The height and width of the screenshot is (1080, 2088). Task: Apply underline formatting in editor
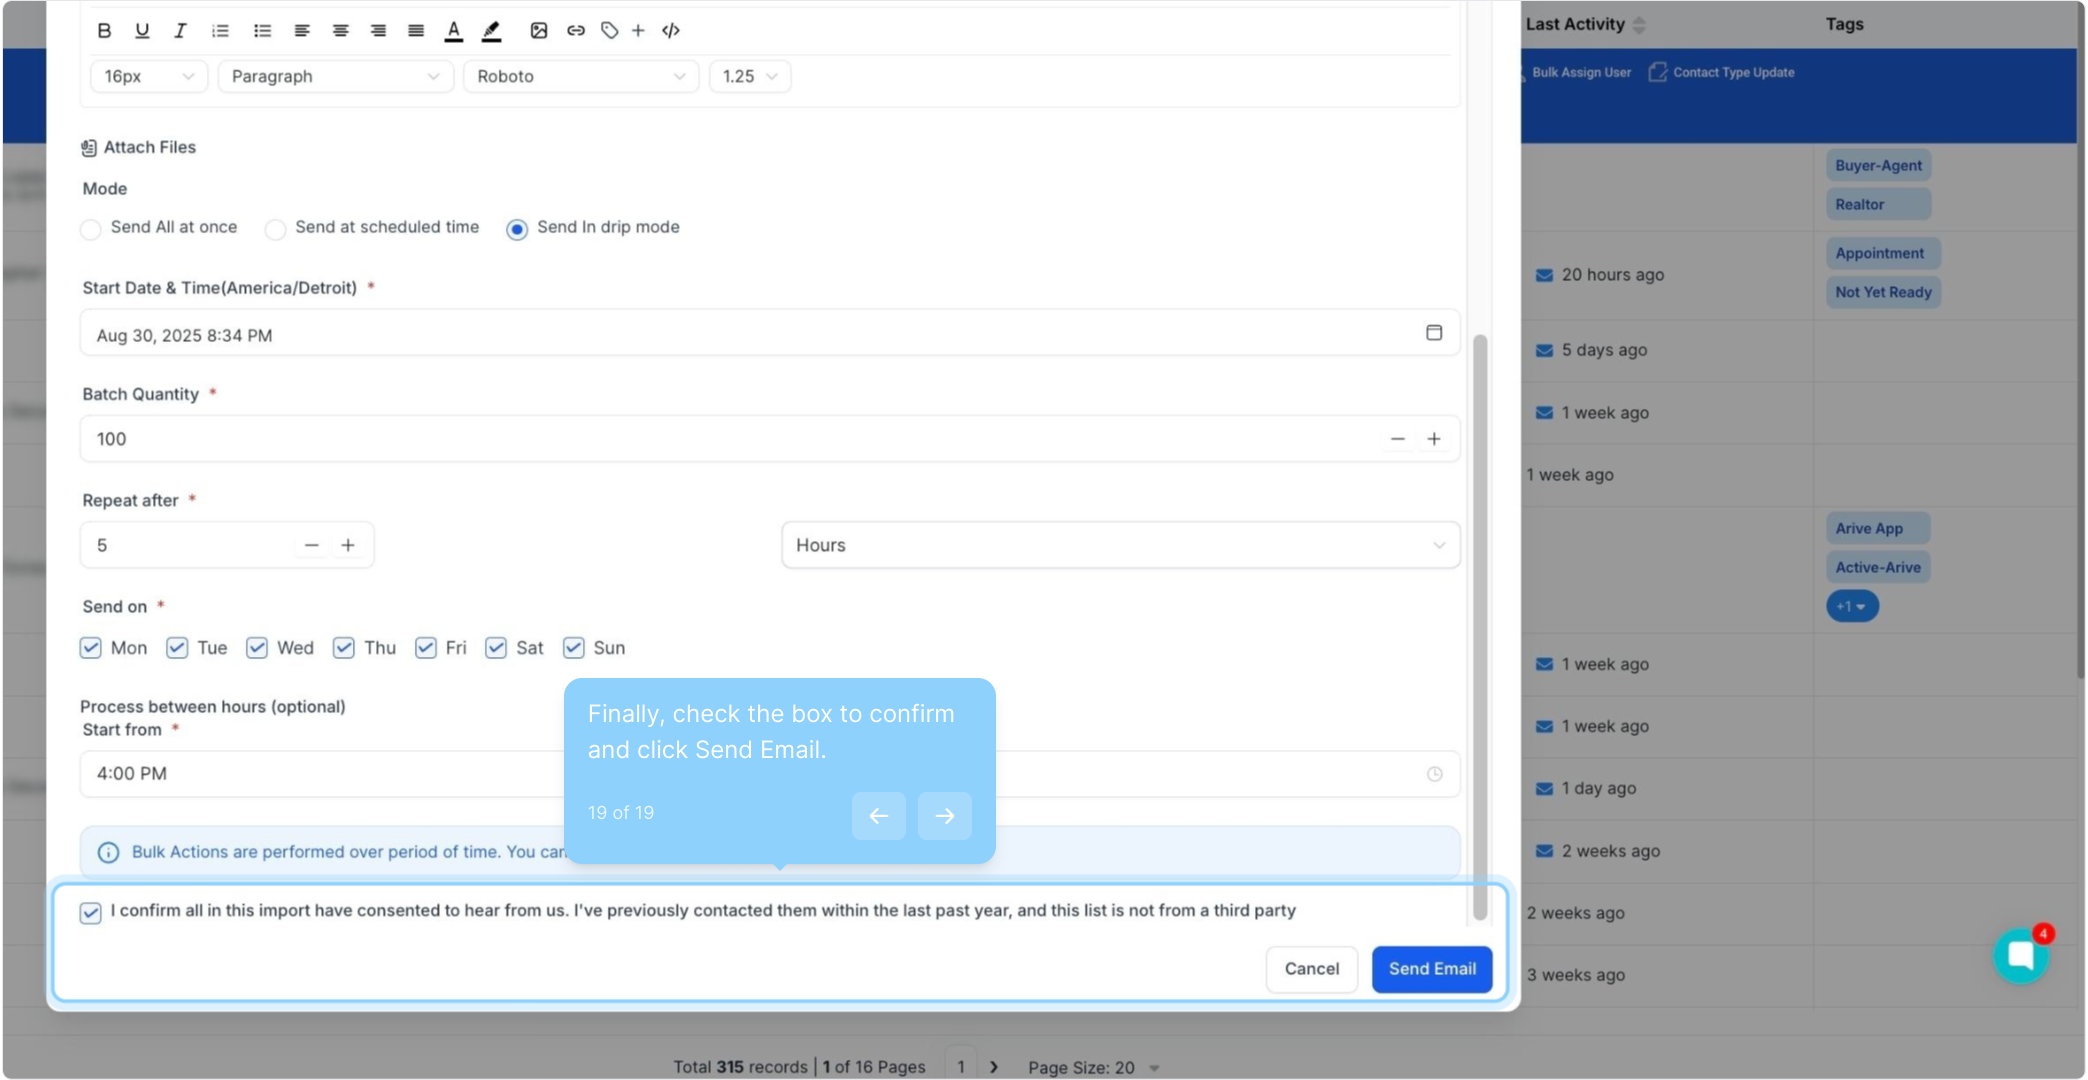[x=142, y=30]
